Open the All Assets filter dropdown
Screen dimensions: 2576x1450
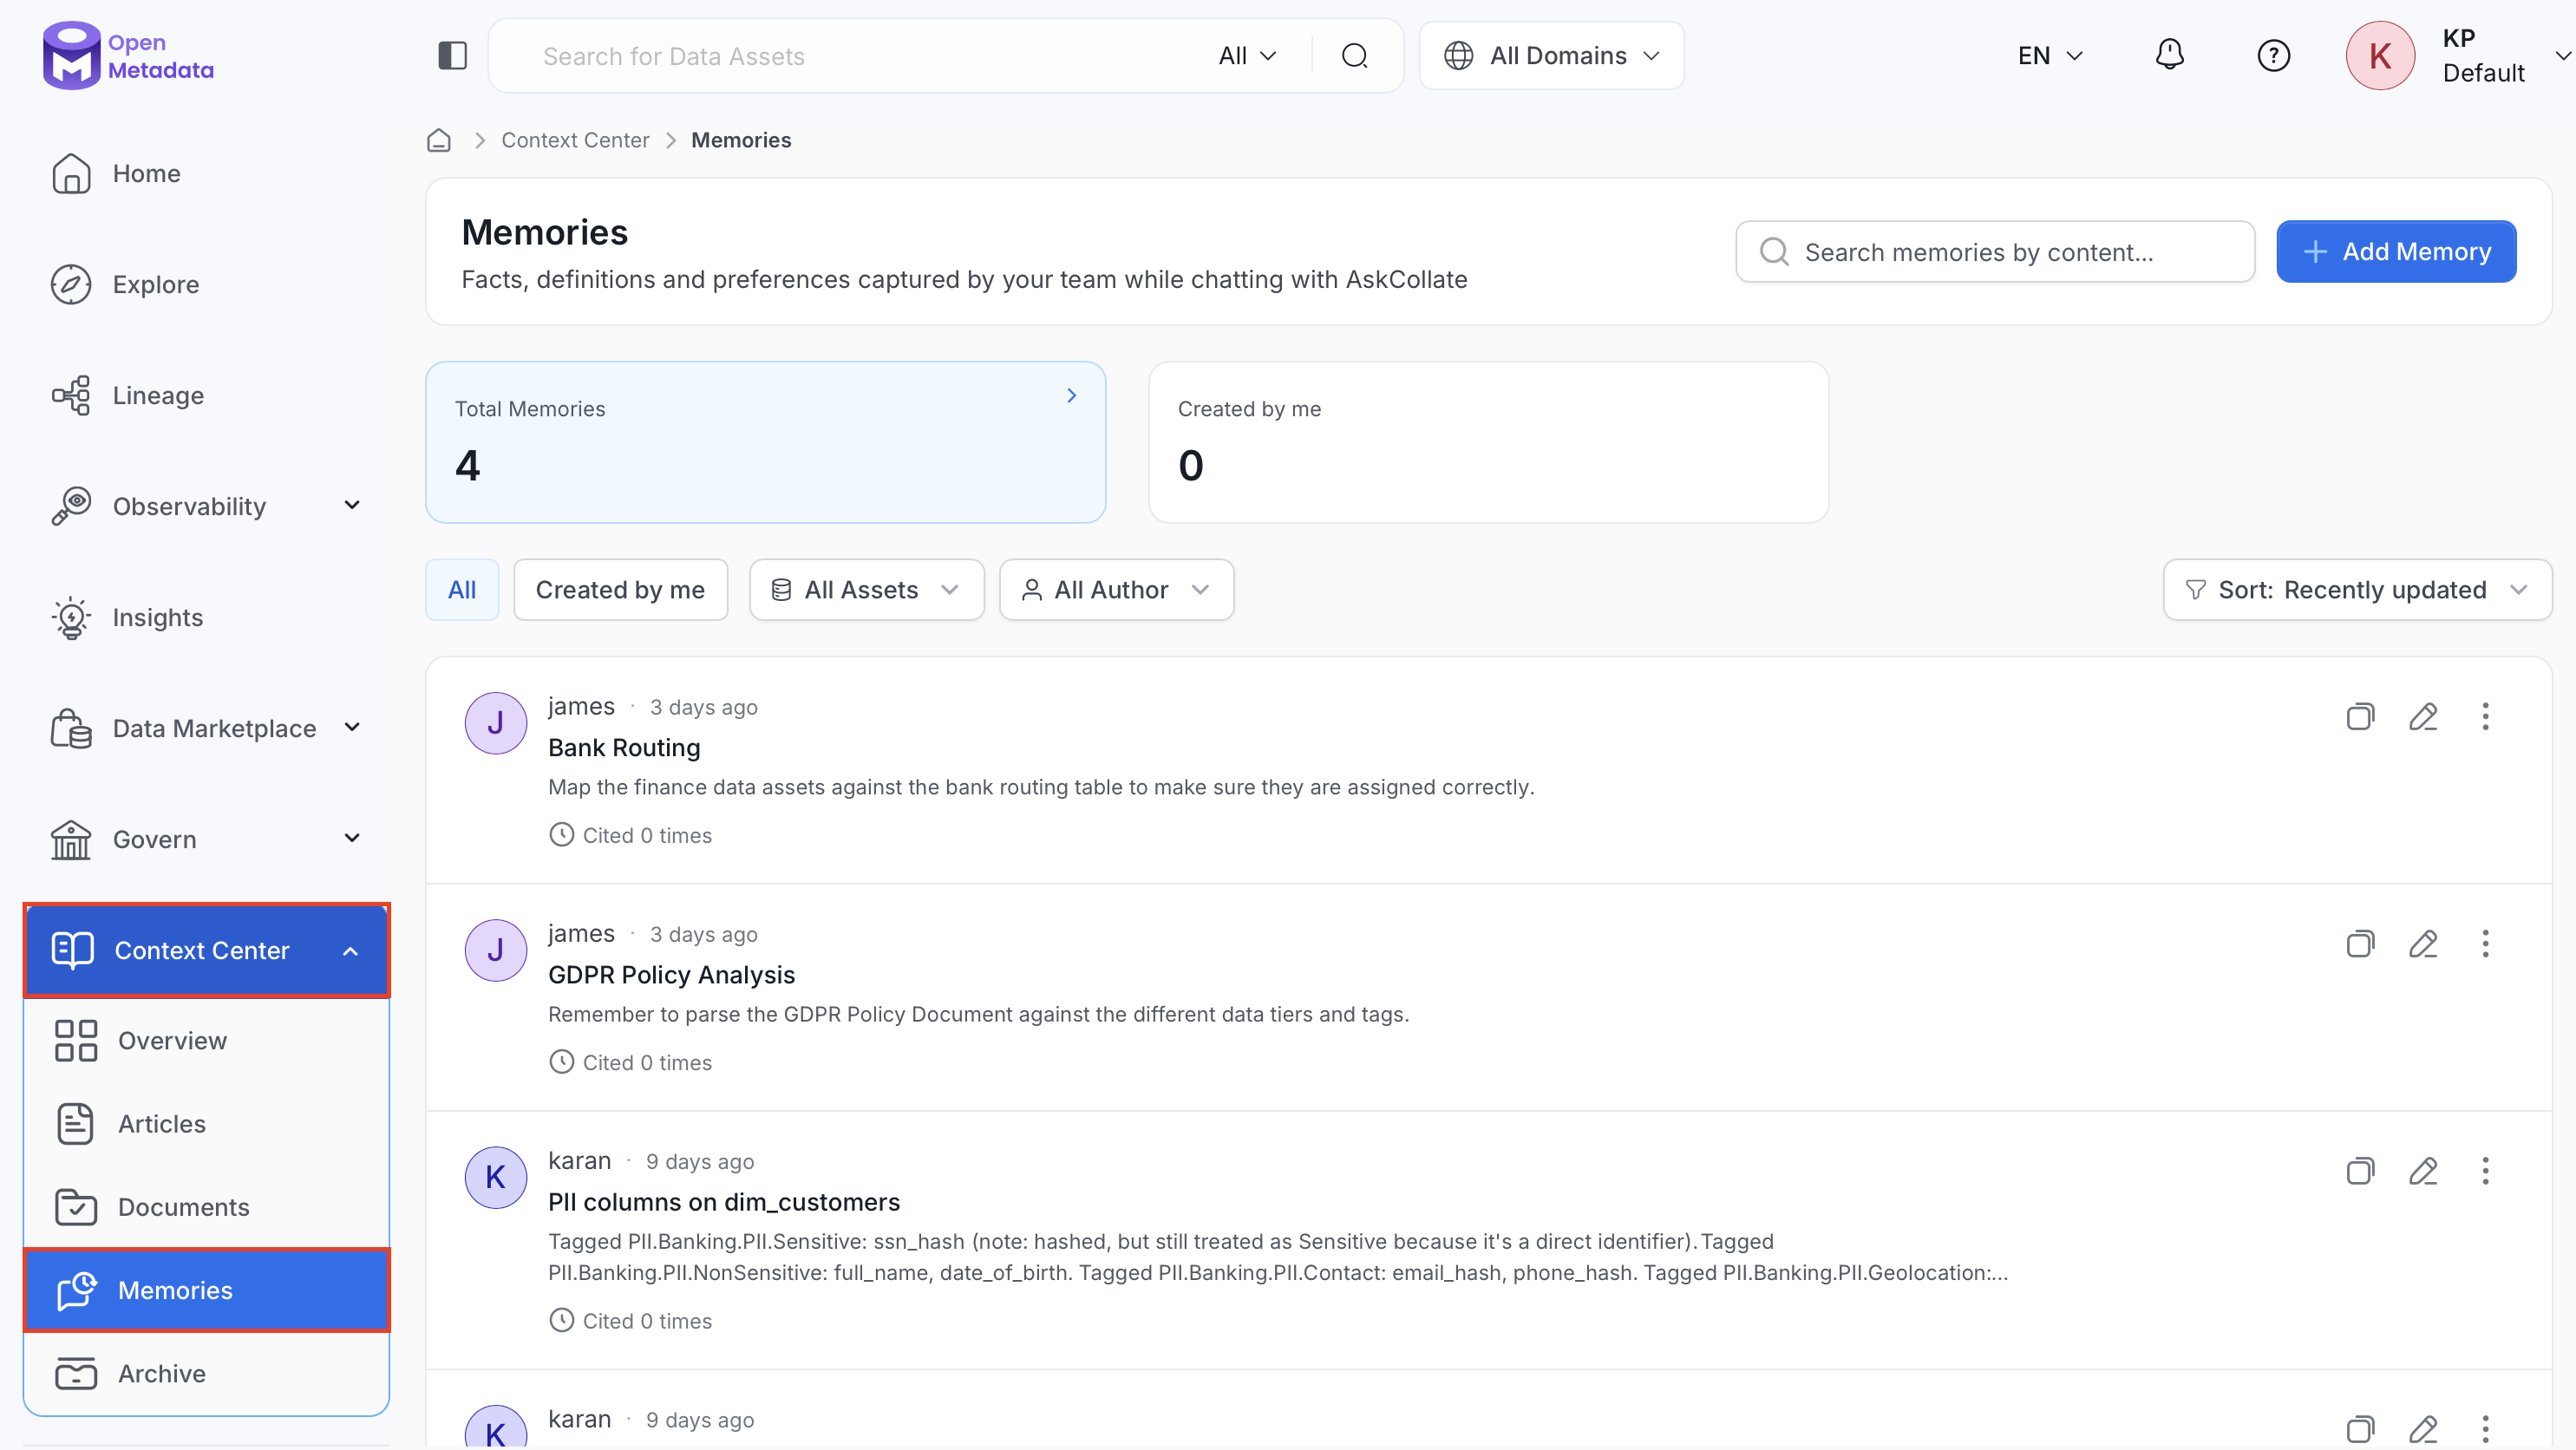(x=866, y=590)
